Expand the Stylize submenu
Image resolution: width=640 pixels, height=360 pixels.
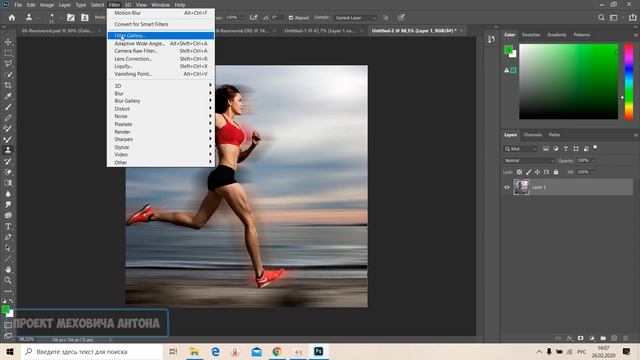pyautogui.click(x=161, y=147)
